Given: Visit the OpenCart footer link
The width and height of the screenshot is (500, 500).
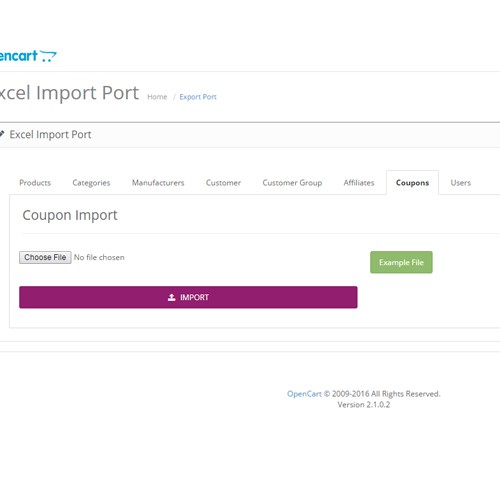Looking at the screenshot, I should pyautogui.click(x=304, y=394).
